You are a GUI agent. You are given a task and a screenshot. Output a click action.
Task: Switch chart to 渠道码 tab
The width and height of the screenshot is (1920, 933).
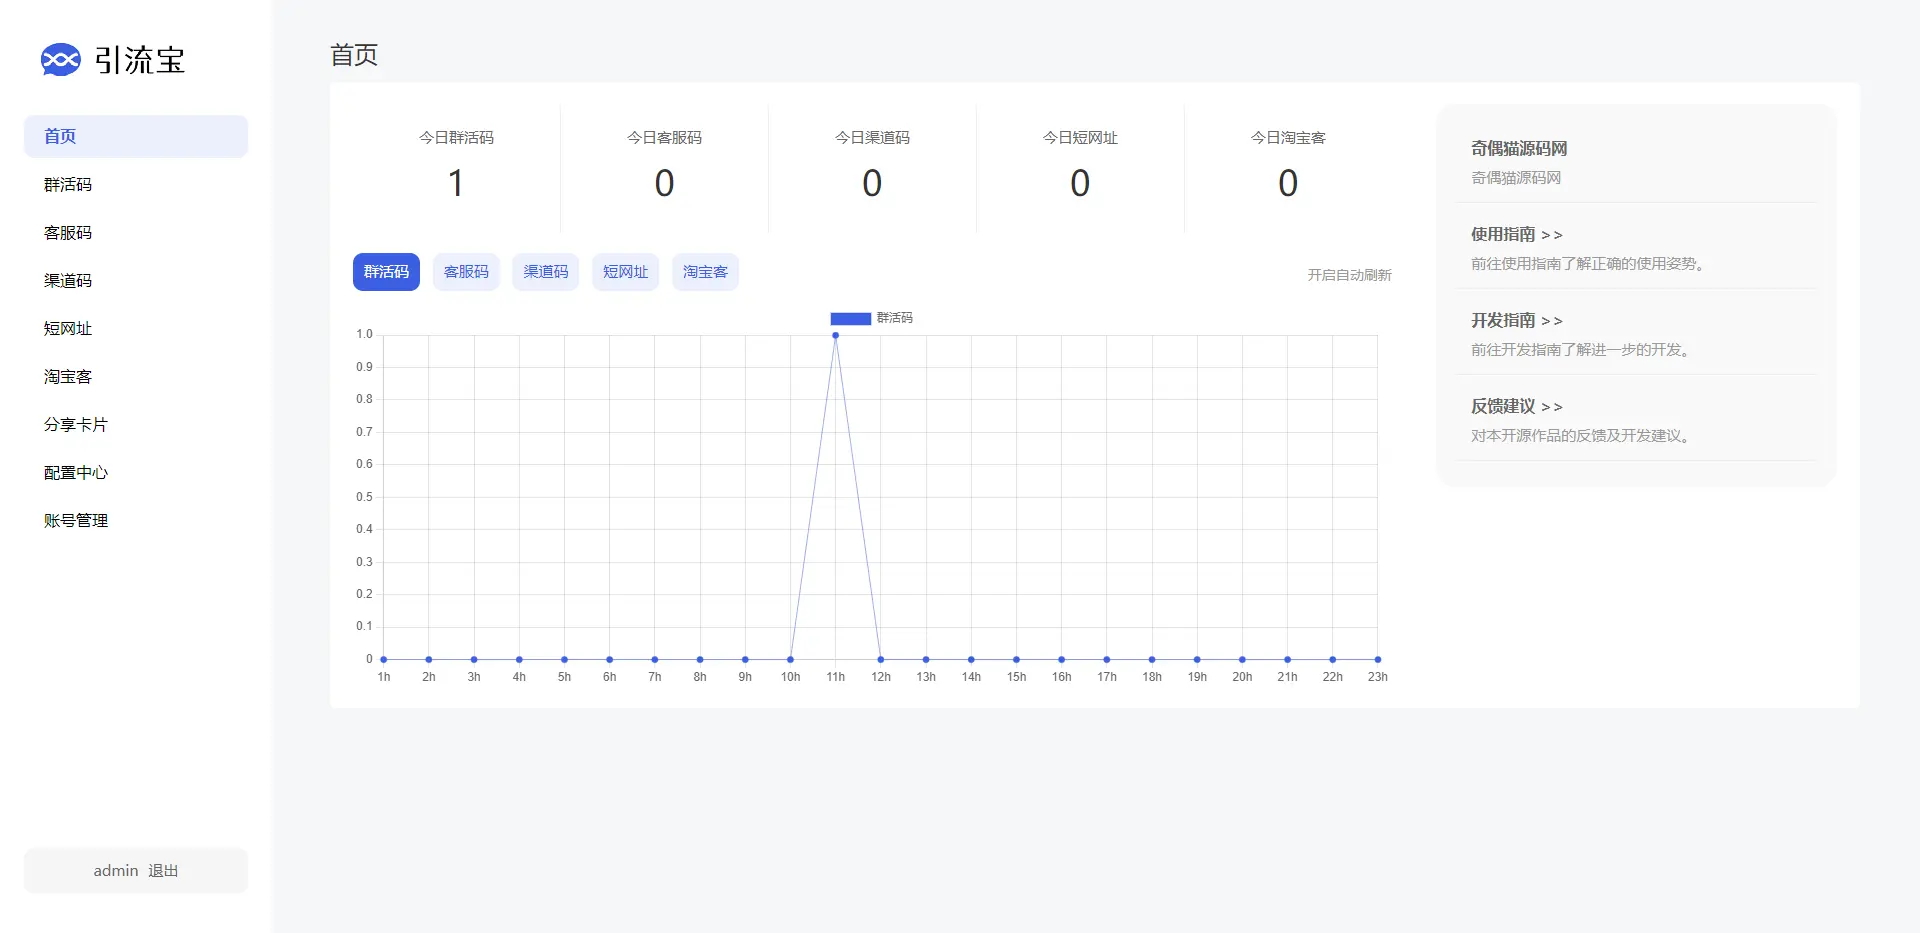pos(545,272)
